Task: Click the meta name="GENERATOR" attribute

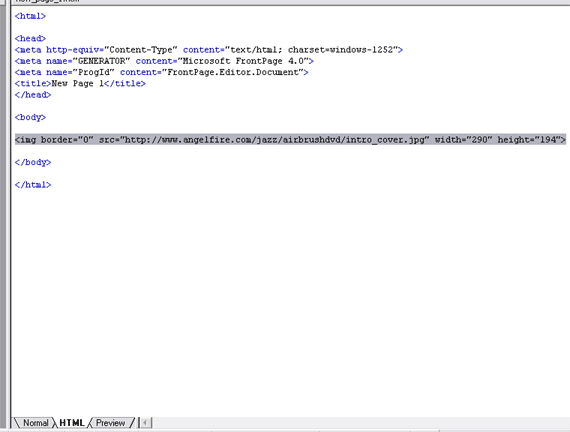Action: 88,61
